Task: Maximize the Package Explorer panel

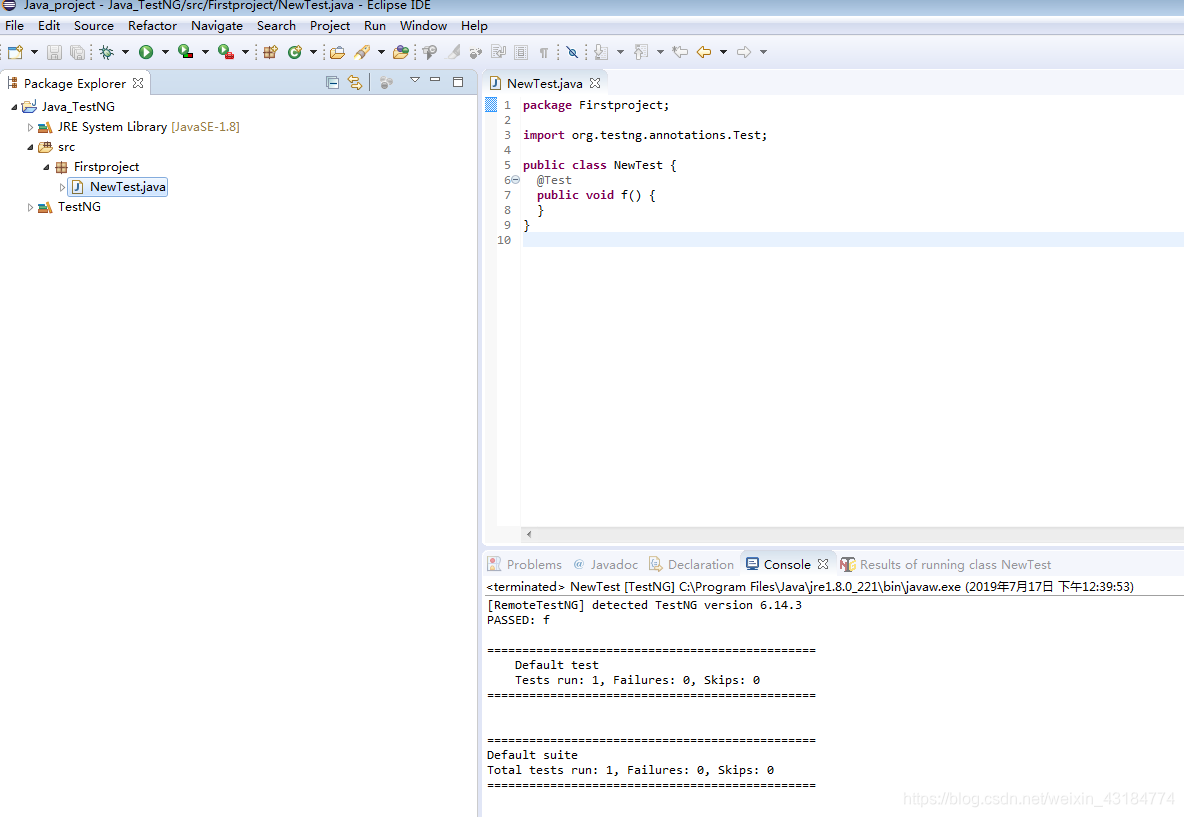Action: [458, 82]
